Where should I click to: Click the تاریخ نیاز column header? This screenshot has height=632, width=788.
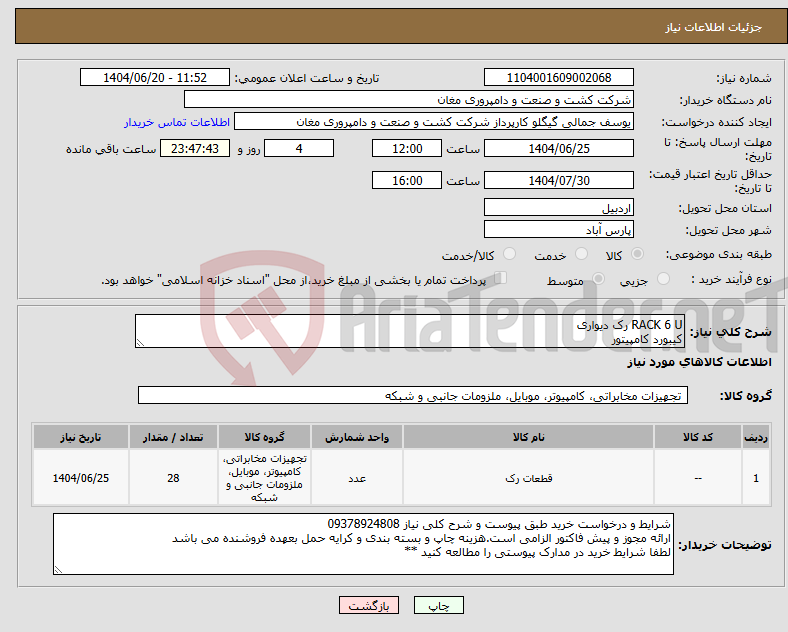click(81, 437)
